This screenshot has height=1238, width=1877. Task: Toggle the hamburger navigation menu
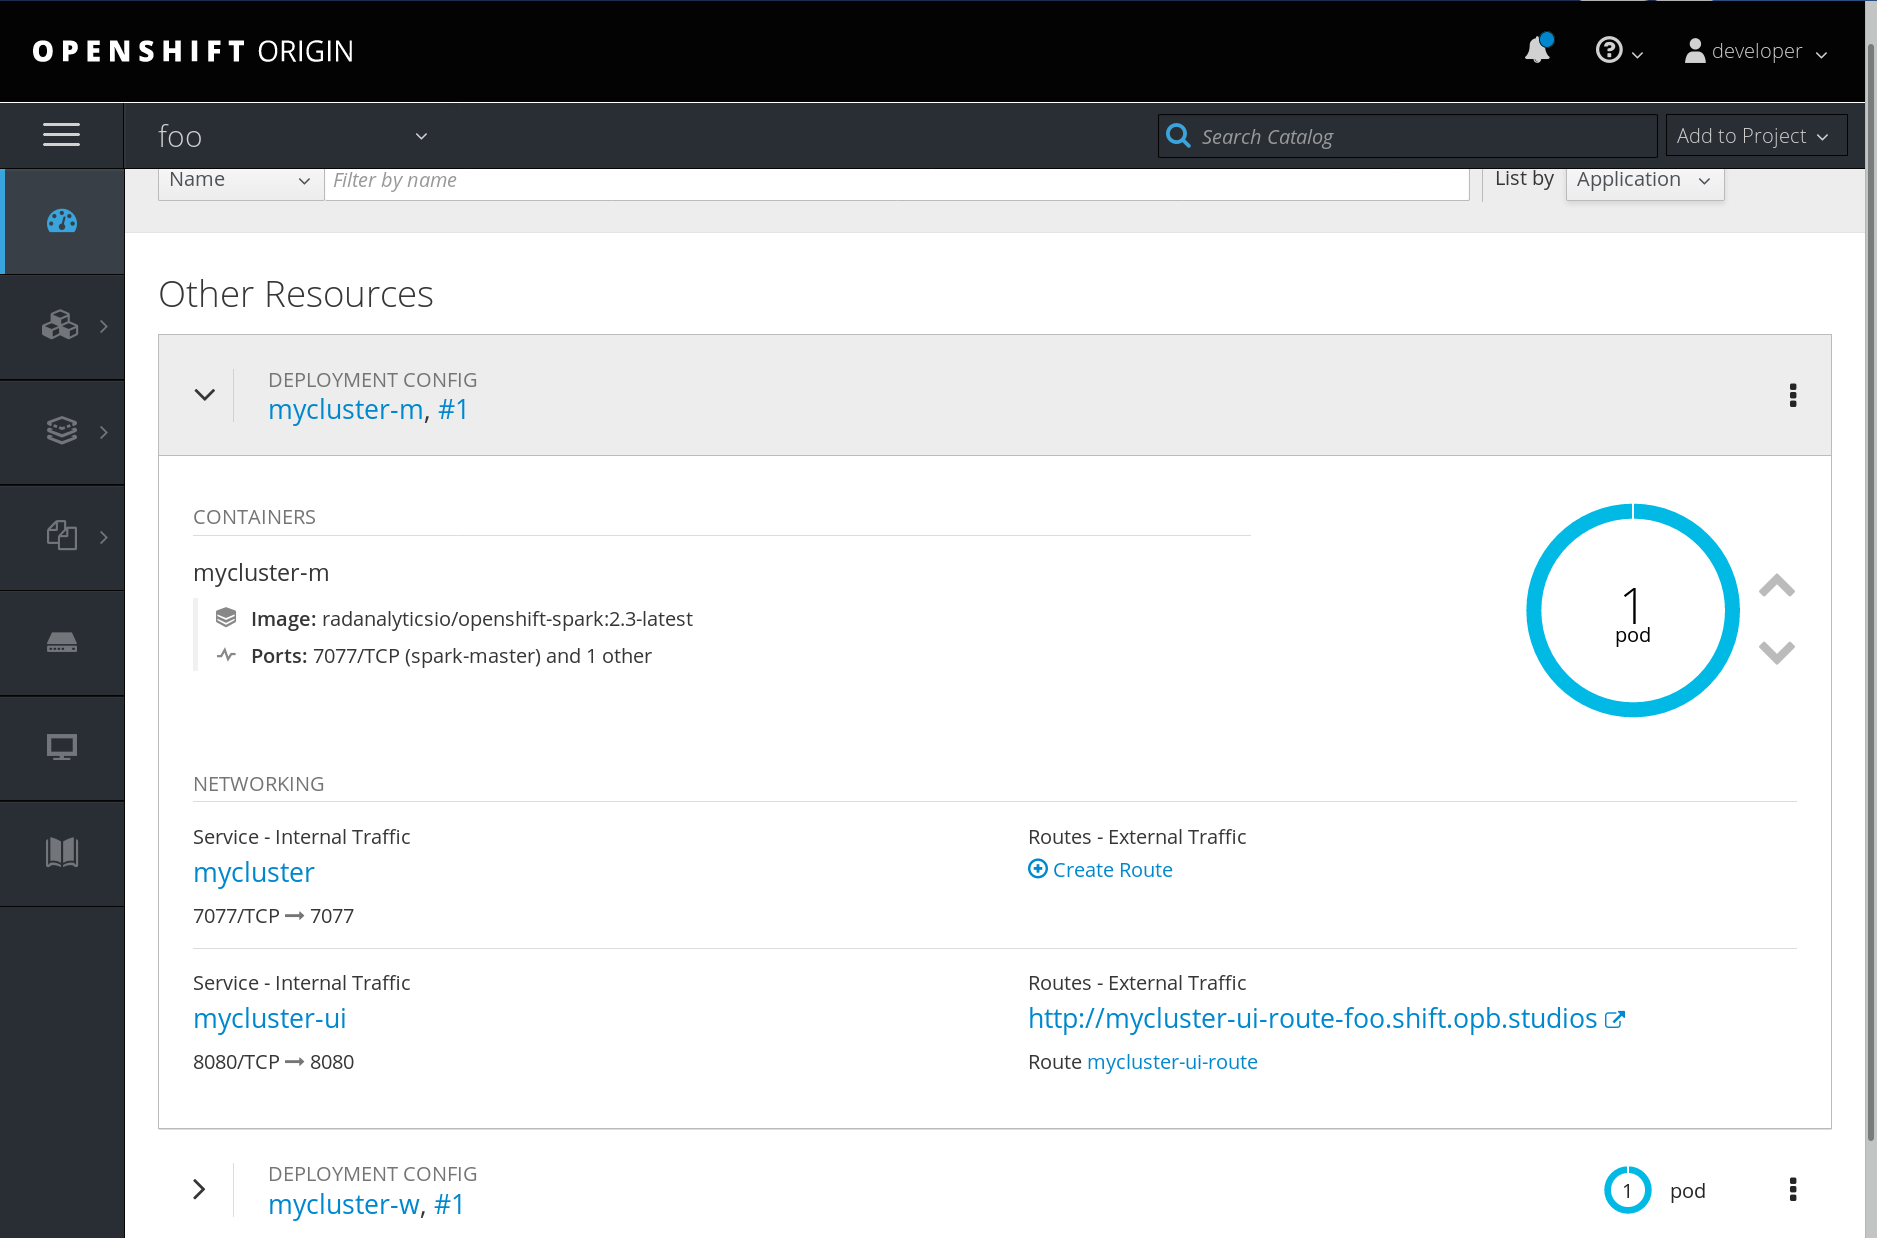point(61,135)
